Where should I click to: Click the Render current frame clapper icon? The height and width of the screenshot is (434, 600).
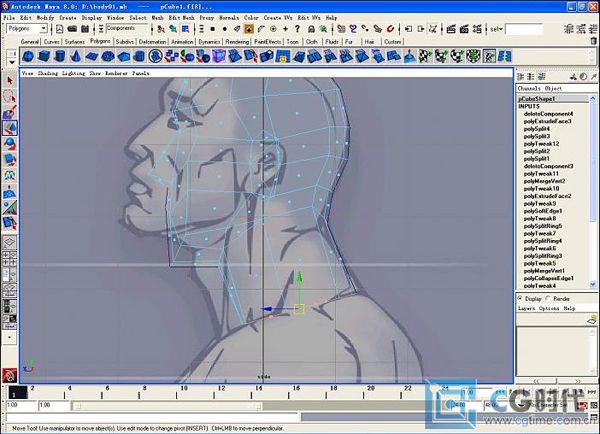pyautogui.click(x=452, y=29)
